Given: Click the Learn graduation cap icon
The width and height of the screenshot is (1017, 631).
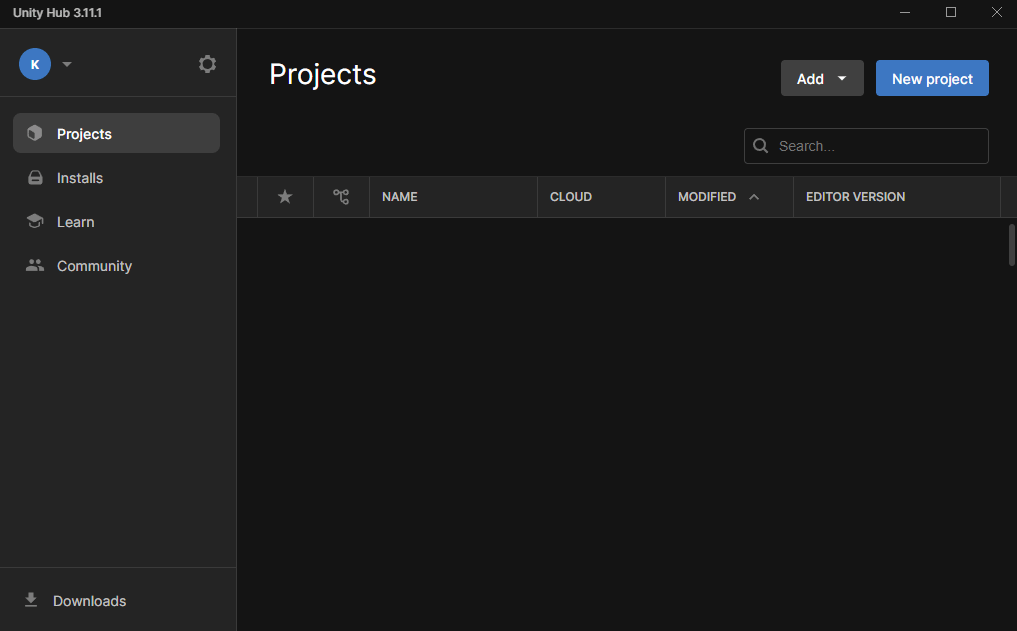Looking at the screenshot, I should [35, 222].
